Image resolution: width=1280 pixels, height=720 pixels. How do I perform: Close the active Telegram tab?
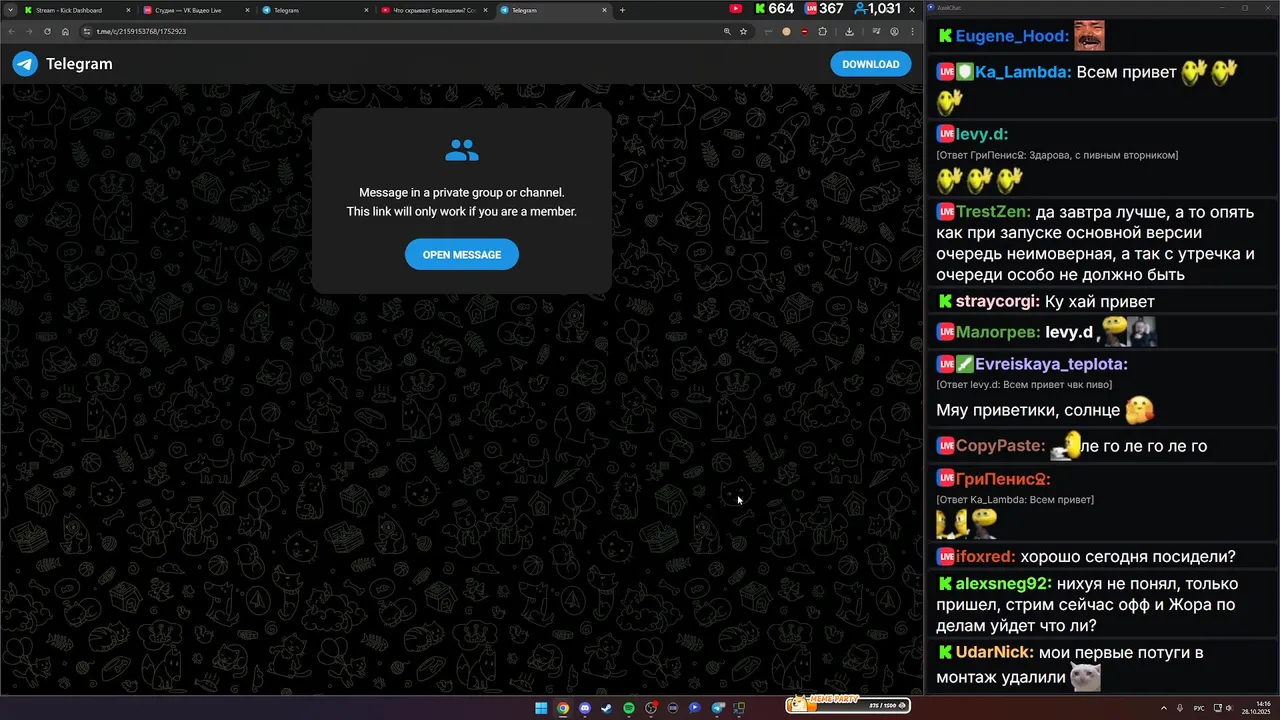point(604,10)
